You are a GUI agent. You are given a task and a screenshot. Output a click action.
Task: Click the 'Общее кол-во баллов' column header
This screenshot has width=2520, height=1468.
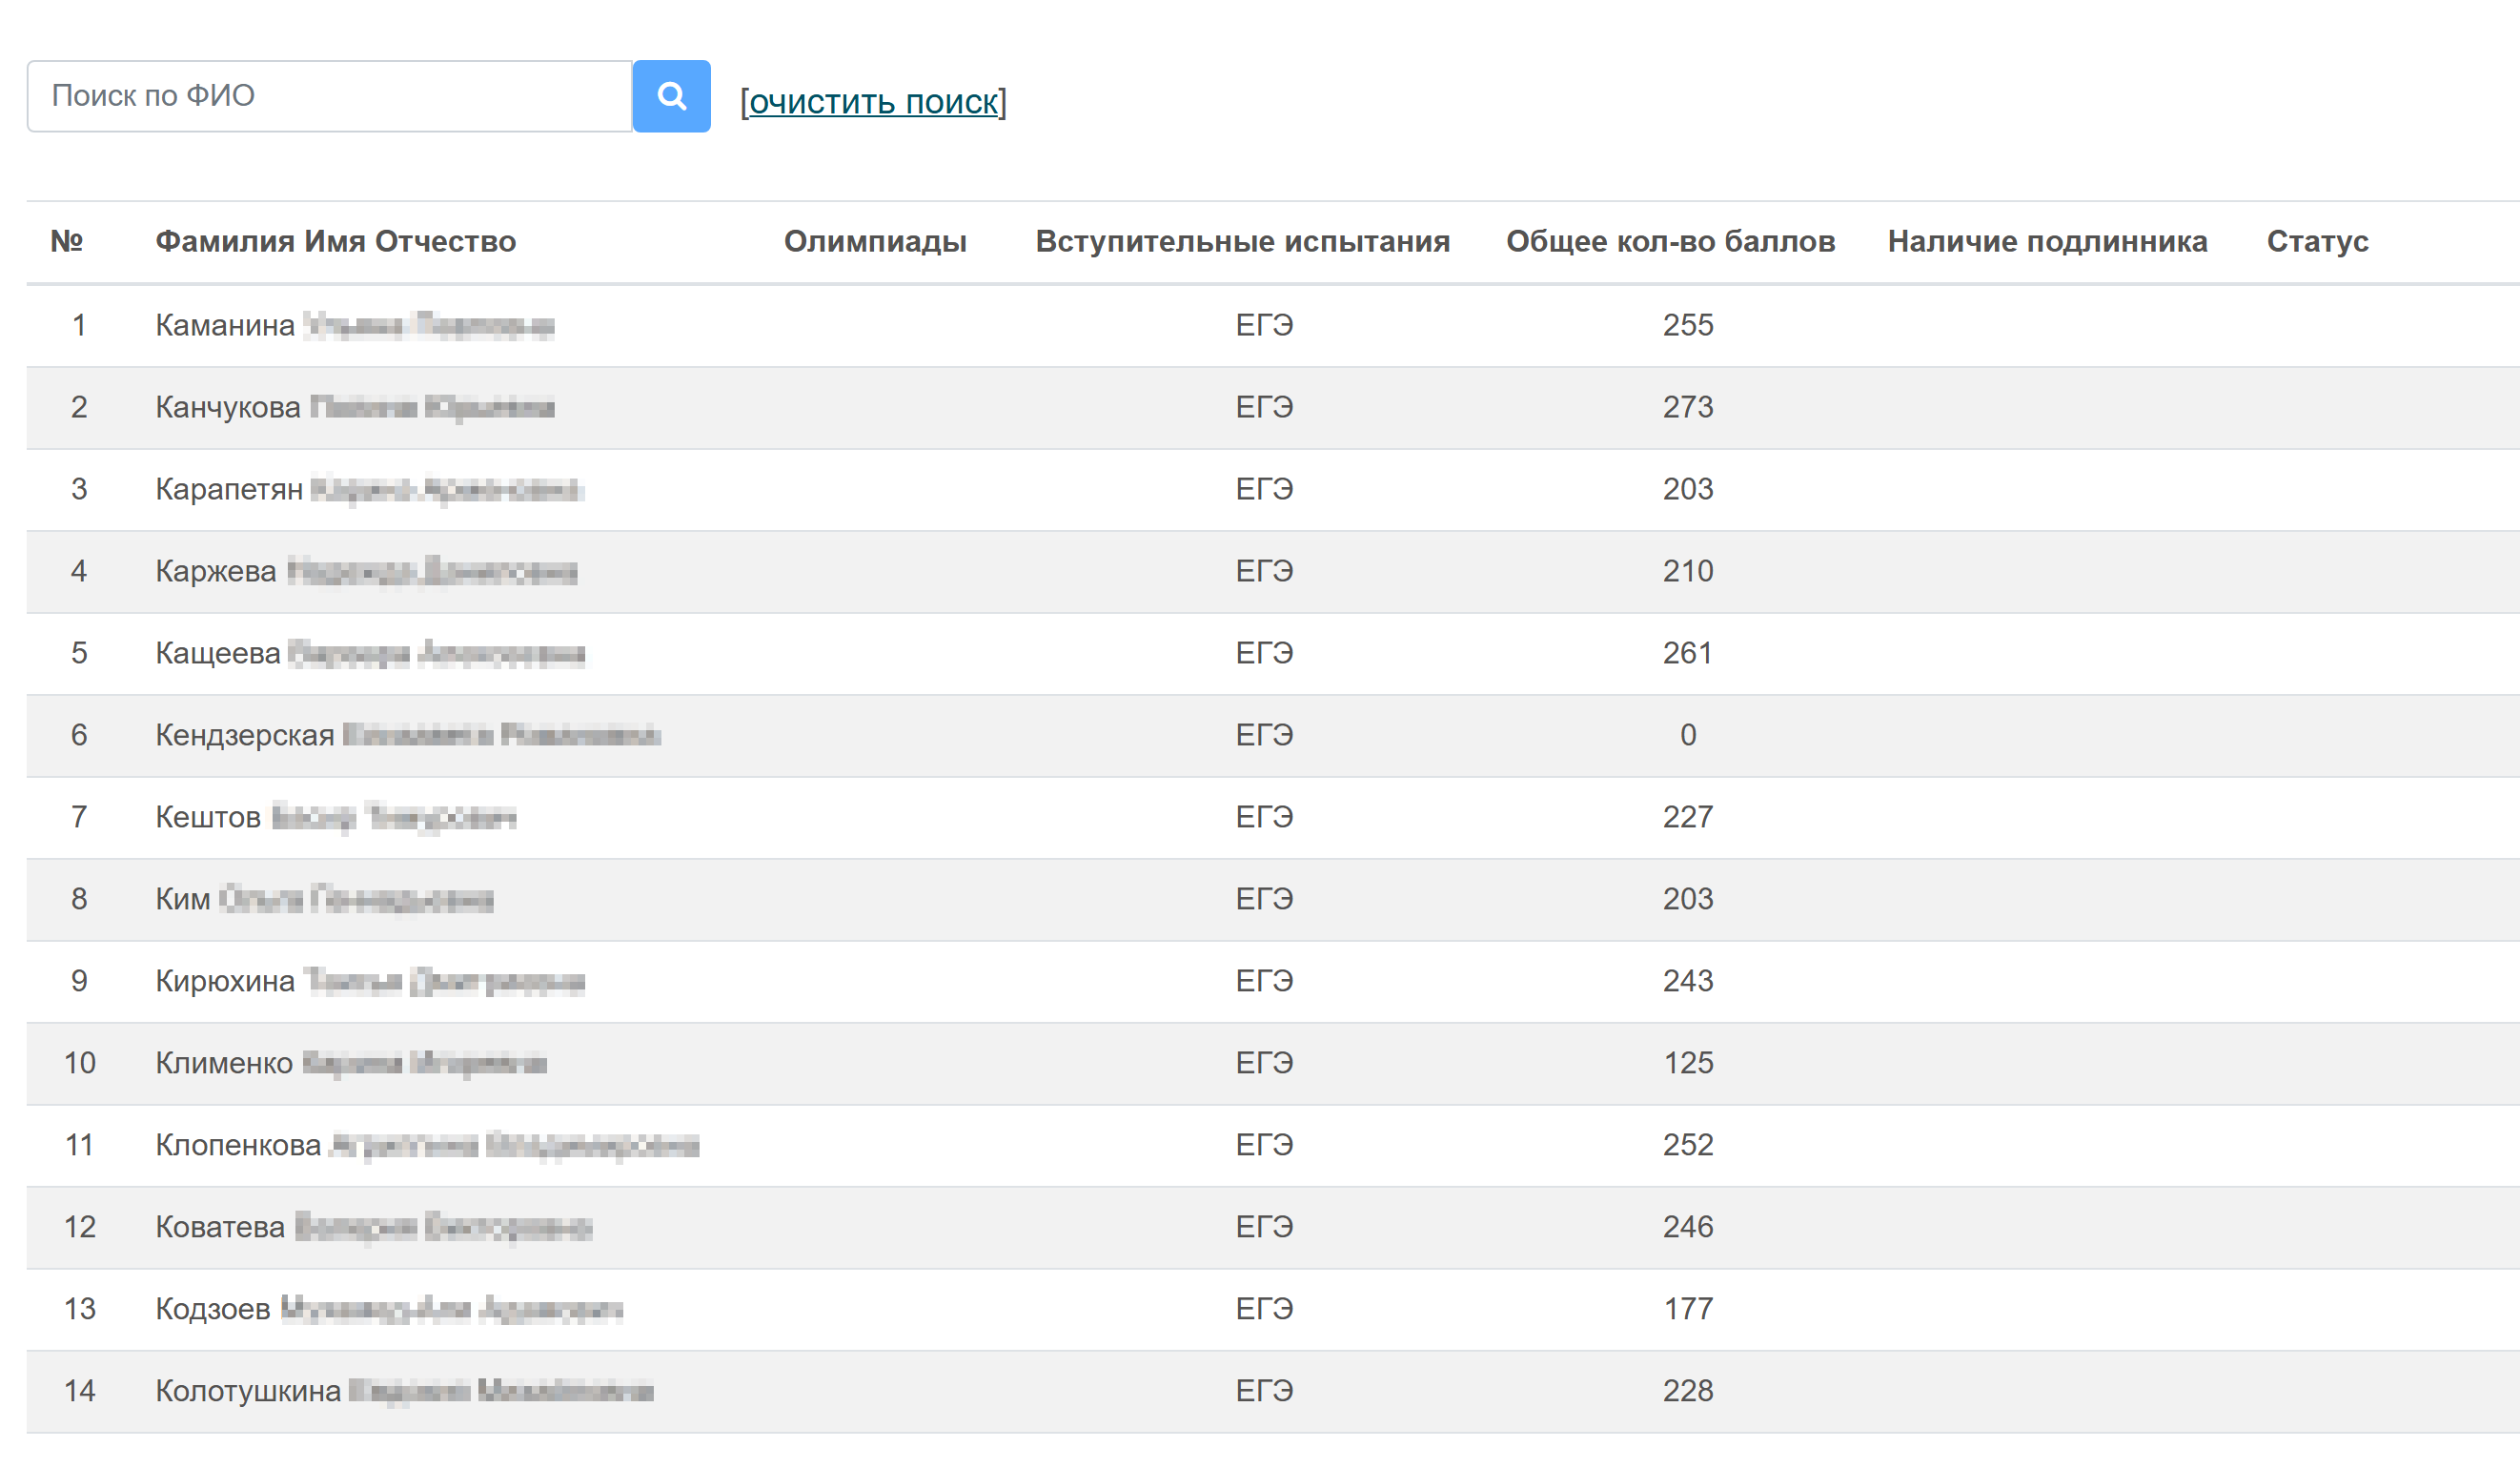[1670, 241]
